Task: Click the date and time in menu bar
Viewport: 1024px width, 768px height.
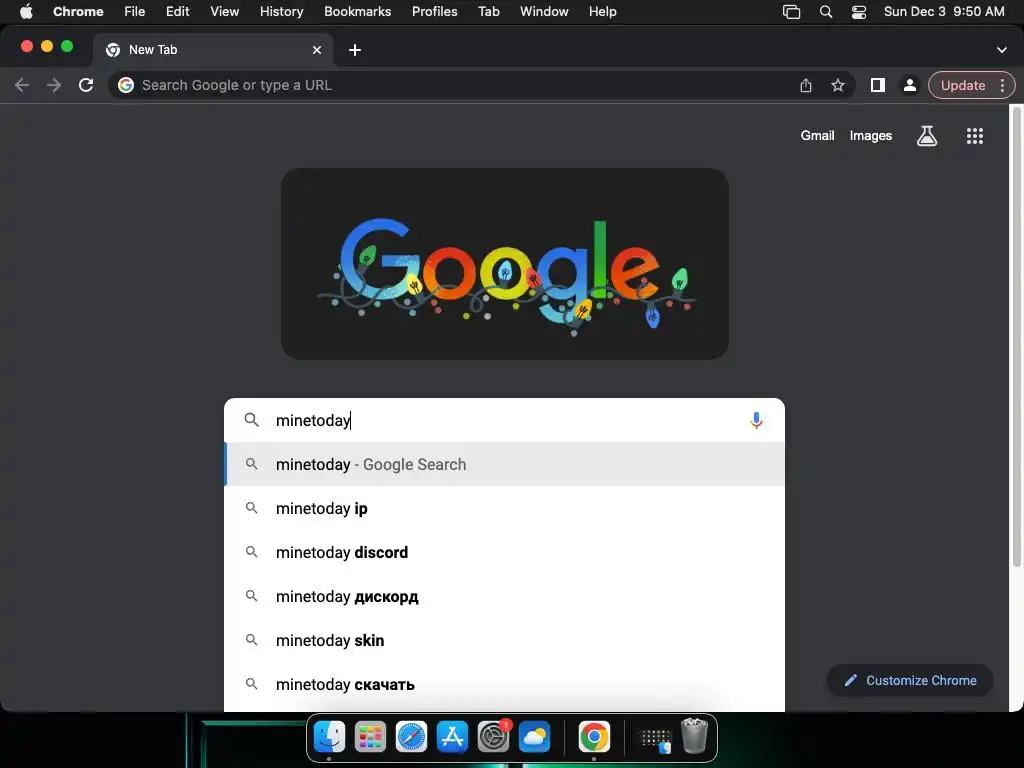Action: click(944, 12)
